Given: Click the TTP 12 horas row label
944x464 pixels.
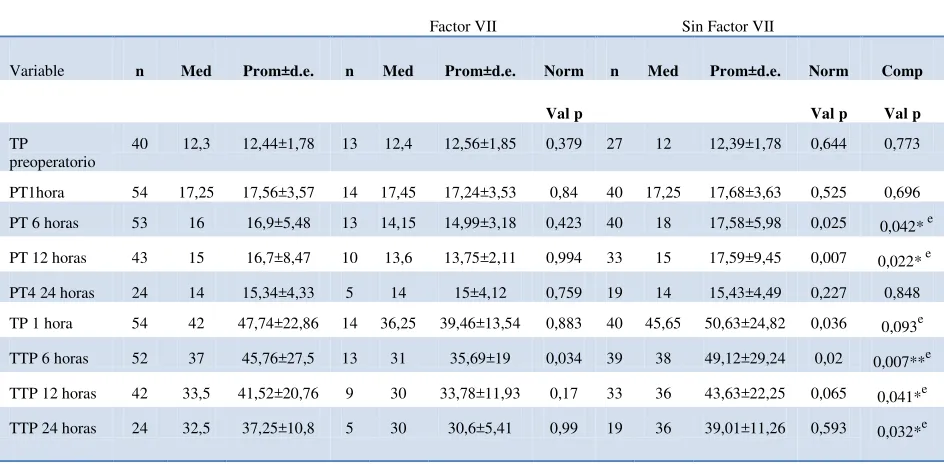Looking at the screenshot, I should (x=52, y=394).
